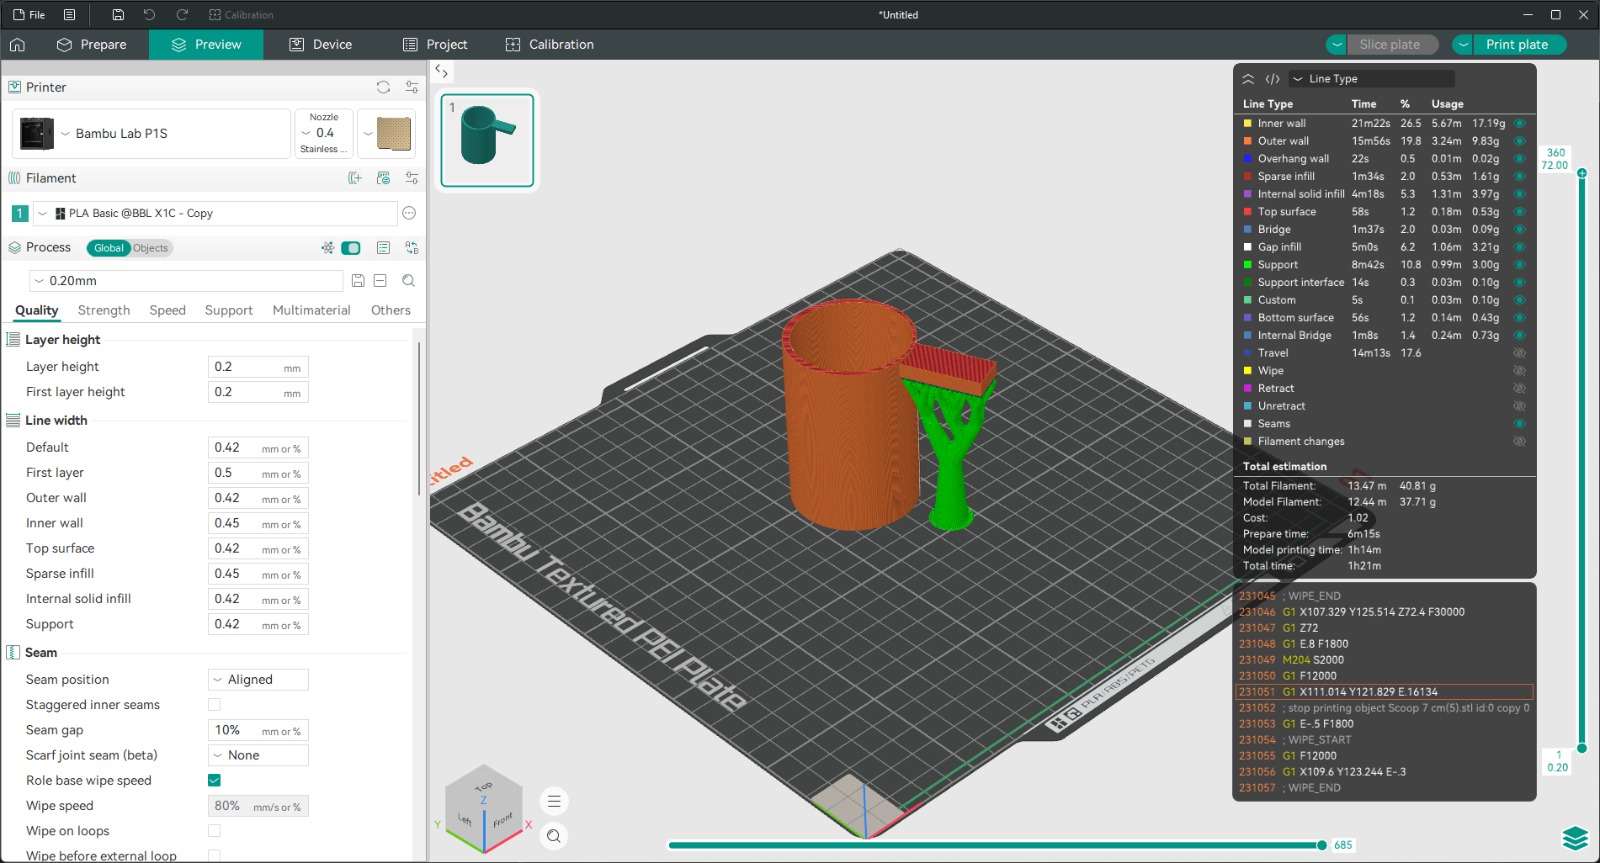Image resolution: width=1600 pixels, height=863 pixels.
Task: Open the Project tab
Action: [x=435, y=44]
